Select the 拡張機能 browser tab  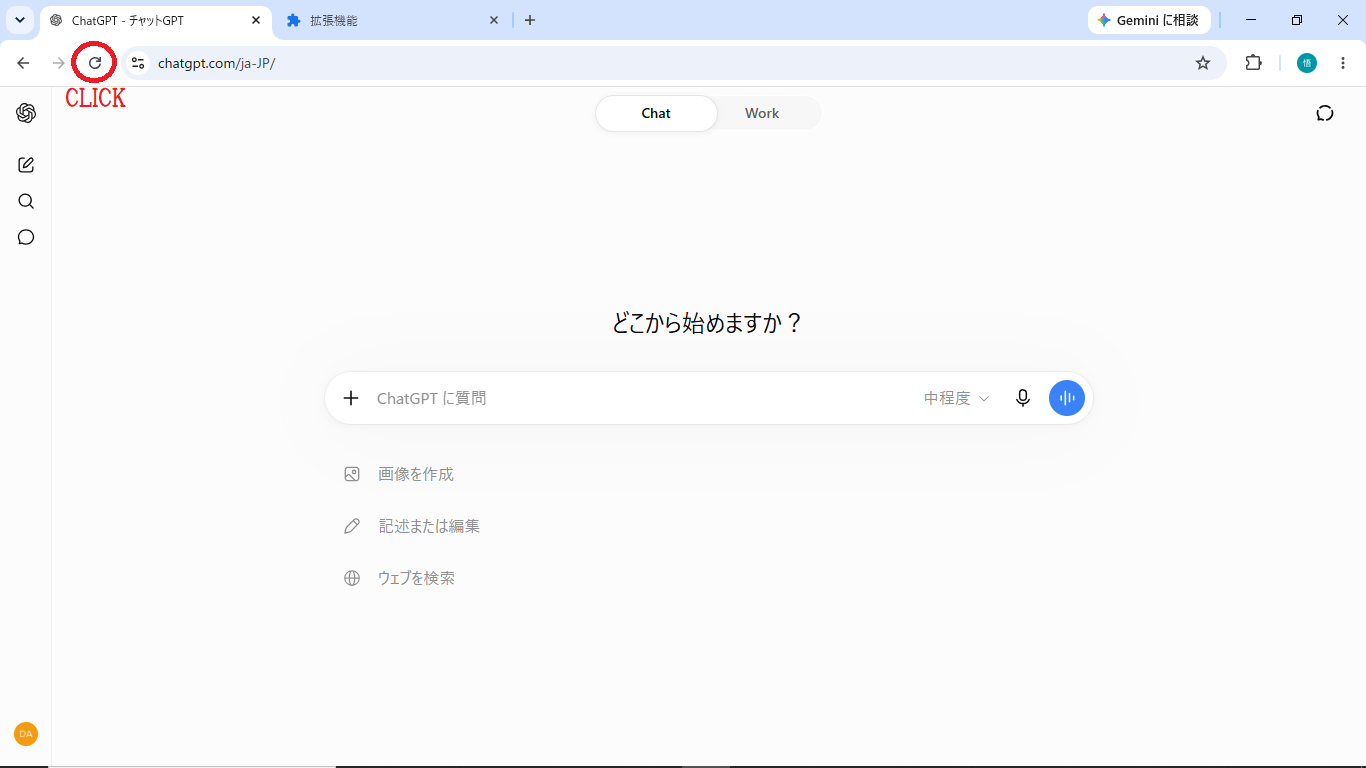(393, 20)
